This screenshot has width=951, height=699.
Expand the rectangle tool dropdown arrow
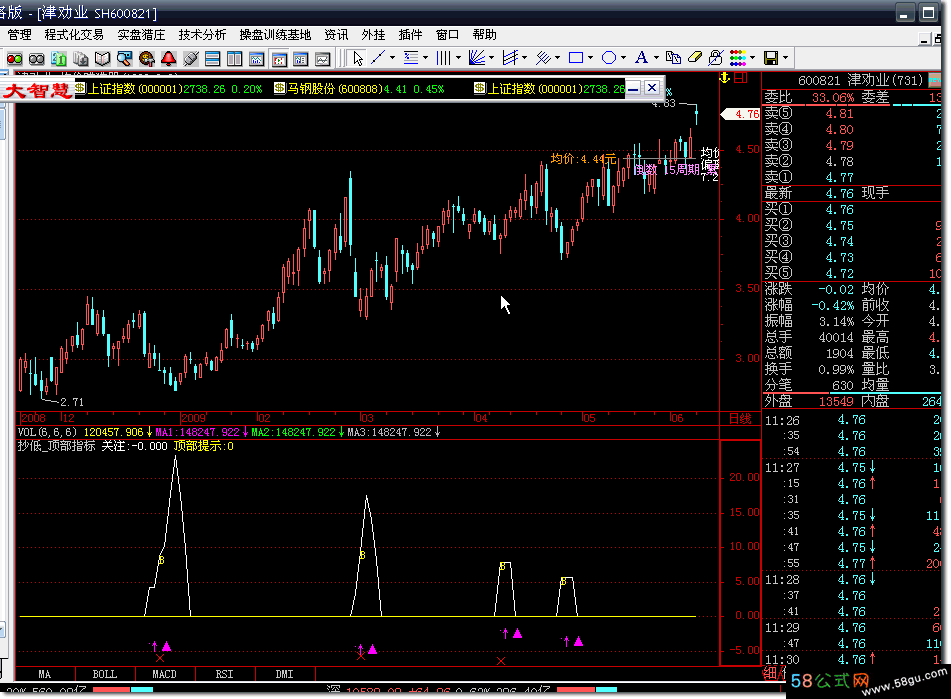pos(590,58)
